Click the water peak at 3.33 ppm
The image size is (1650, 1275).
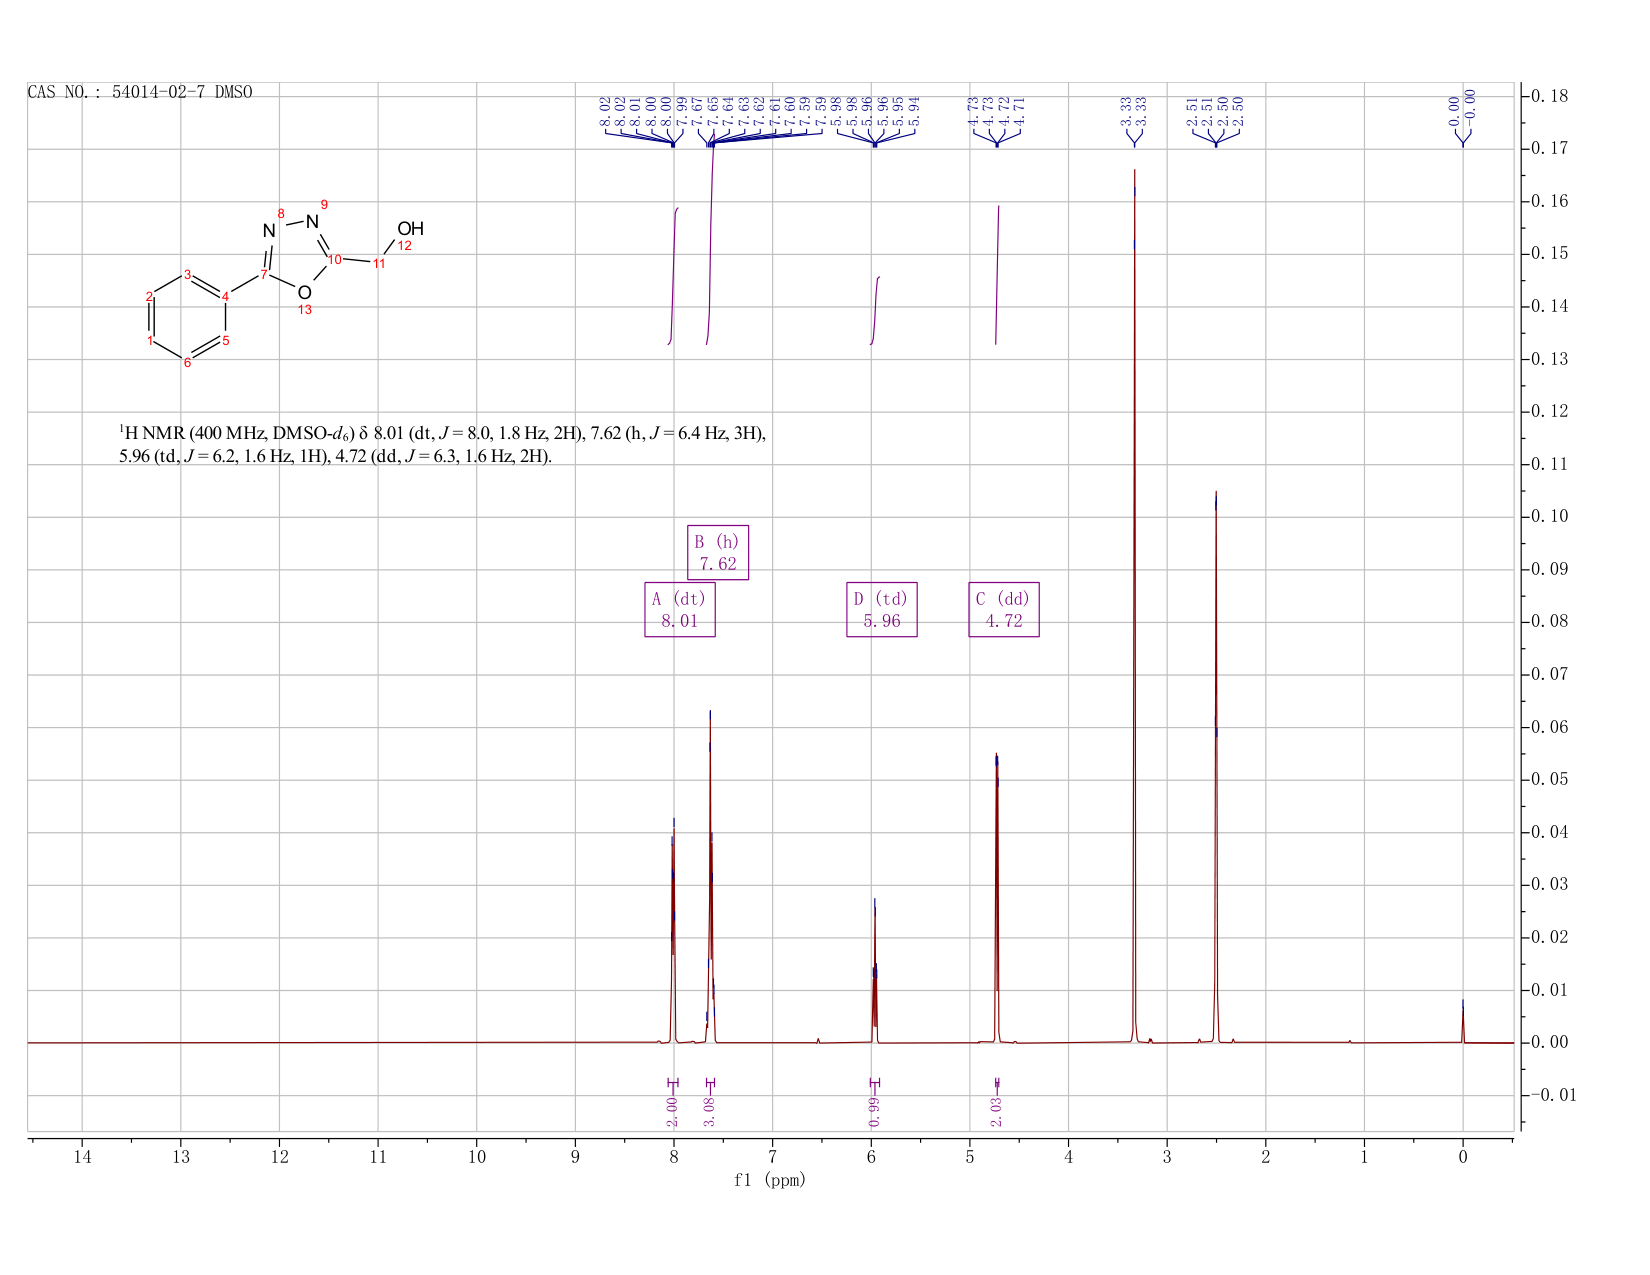point(1134,600)
